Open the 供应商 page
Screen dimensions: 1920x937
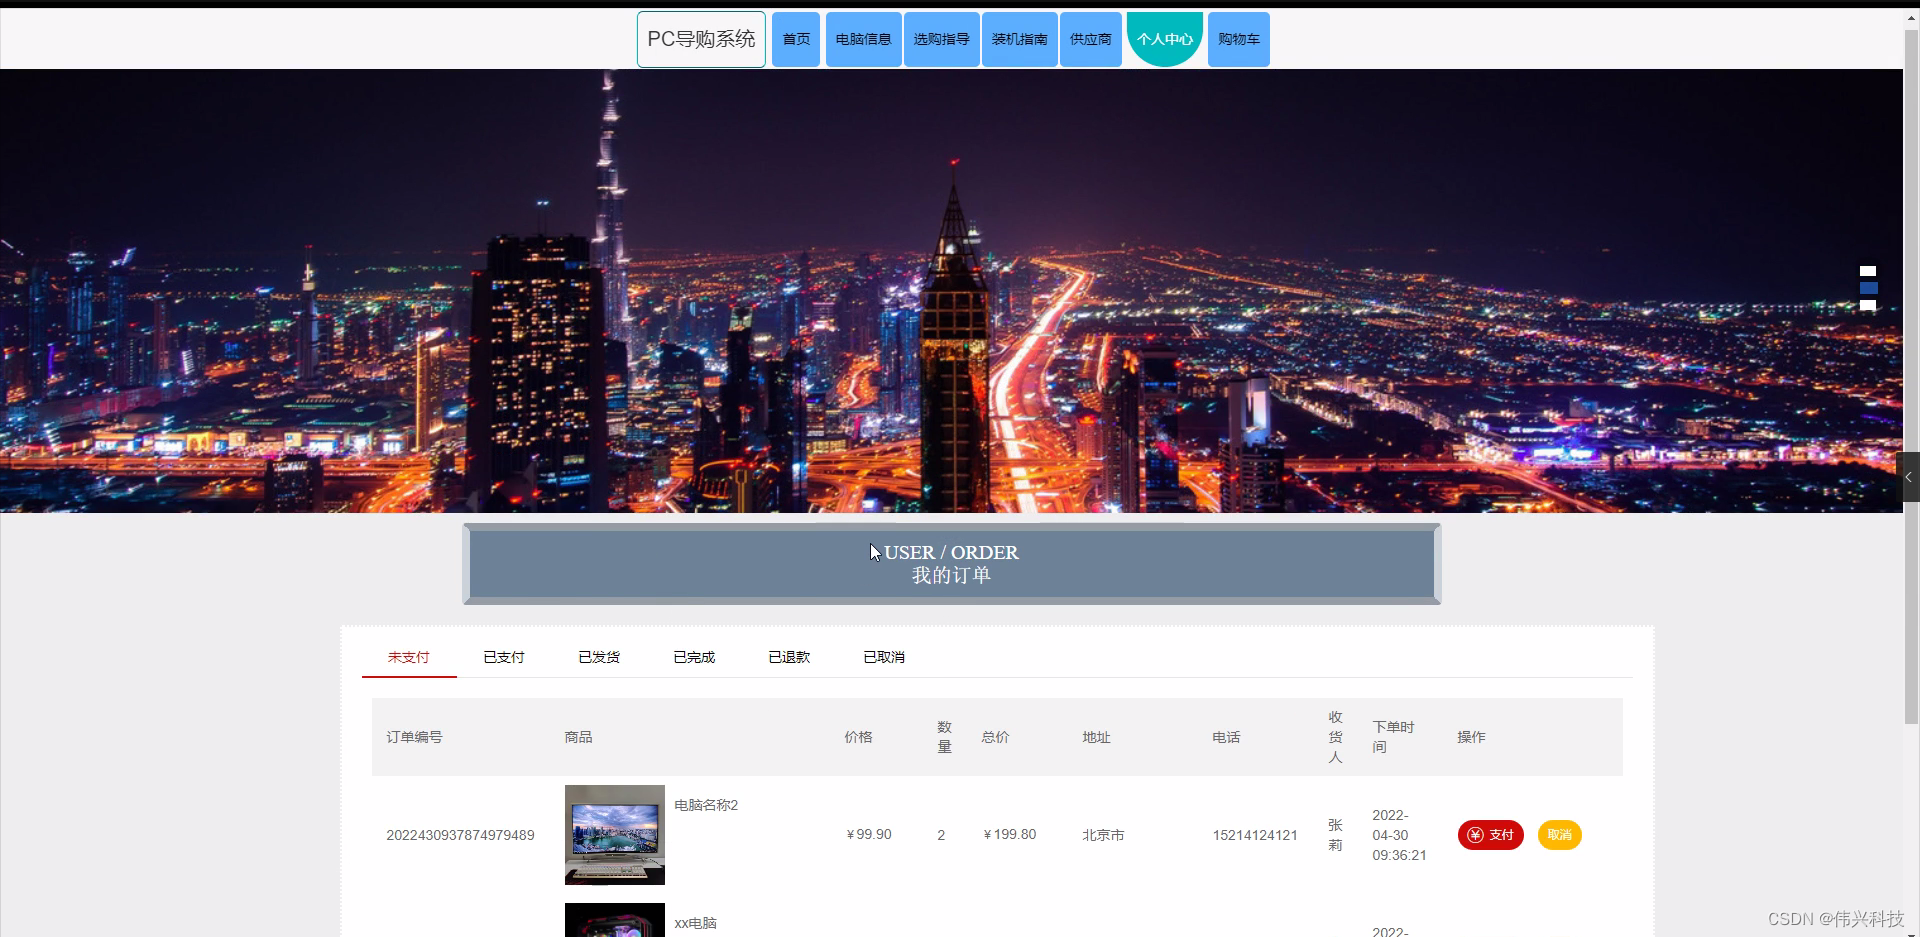click(x=1090, y=39)
